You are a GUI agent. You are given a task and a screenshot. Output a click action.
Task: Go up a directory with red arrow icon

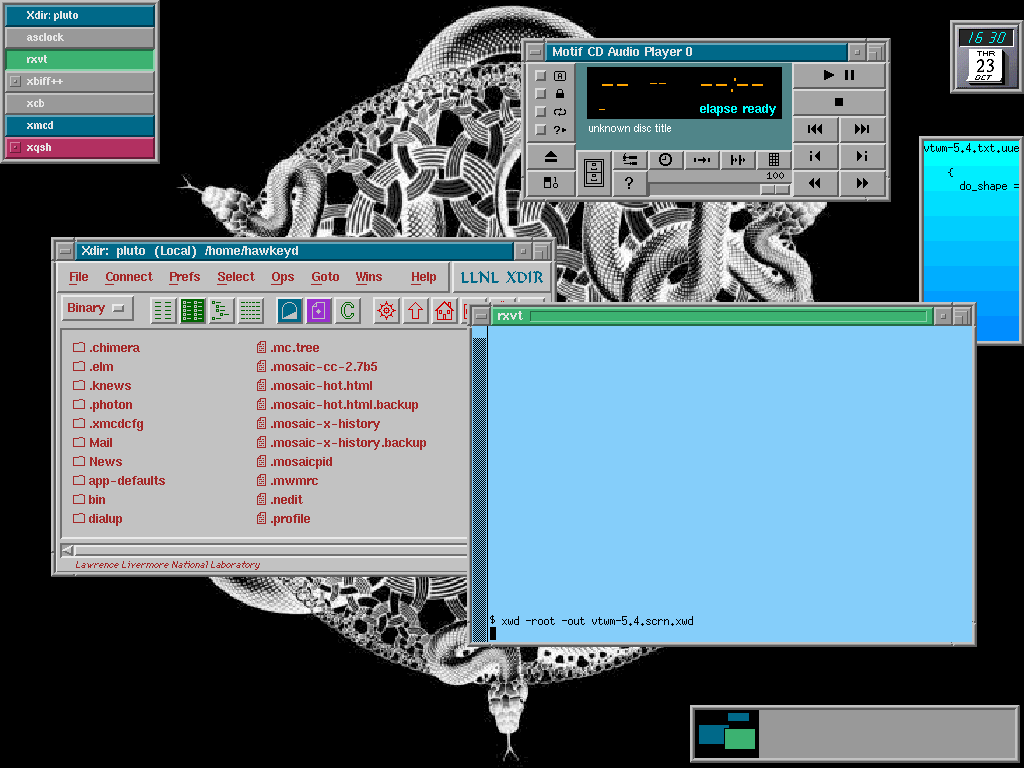point(415,311)
